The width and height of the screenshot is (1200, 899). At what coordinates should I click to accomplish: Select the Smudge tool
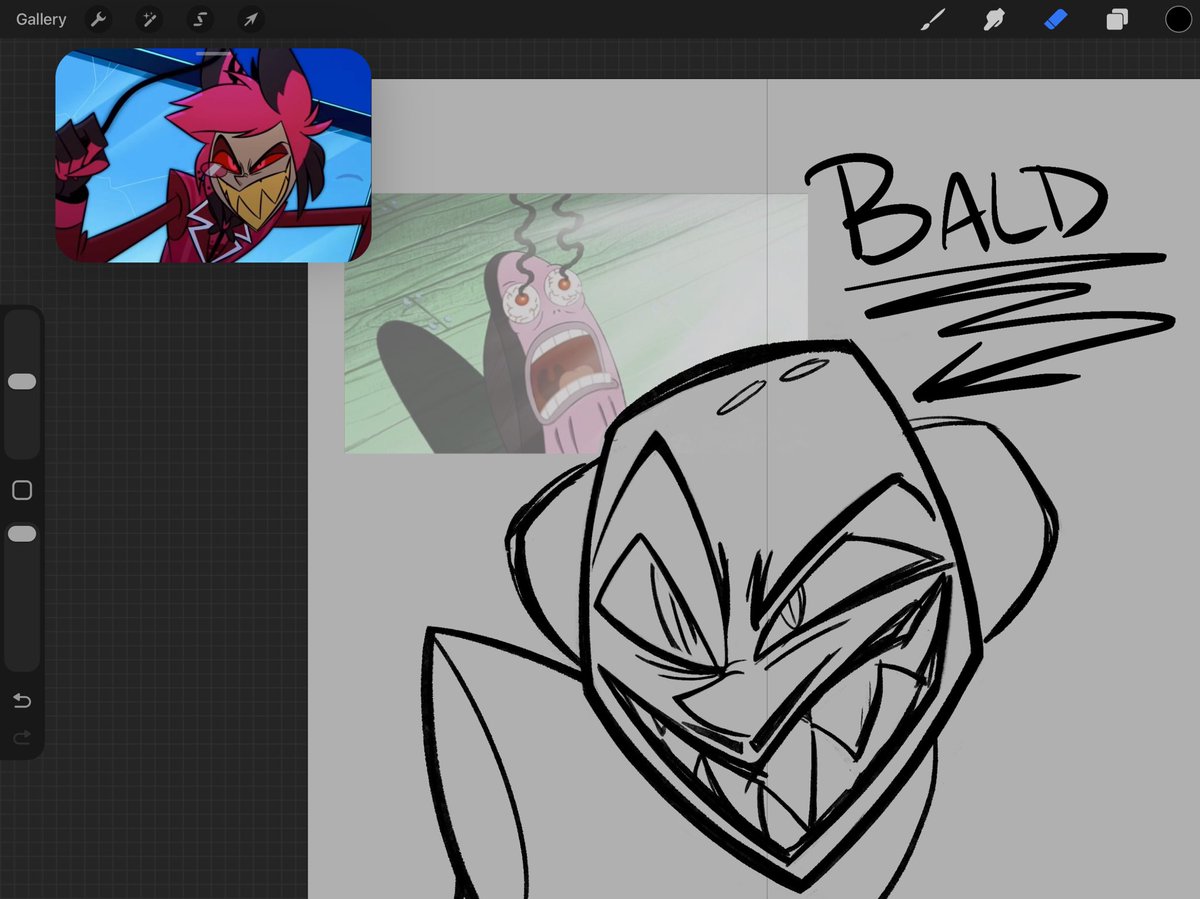tap(993, 19)
